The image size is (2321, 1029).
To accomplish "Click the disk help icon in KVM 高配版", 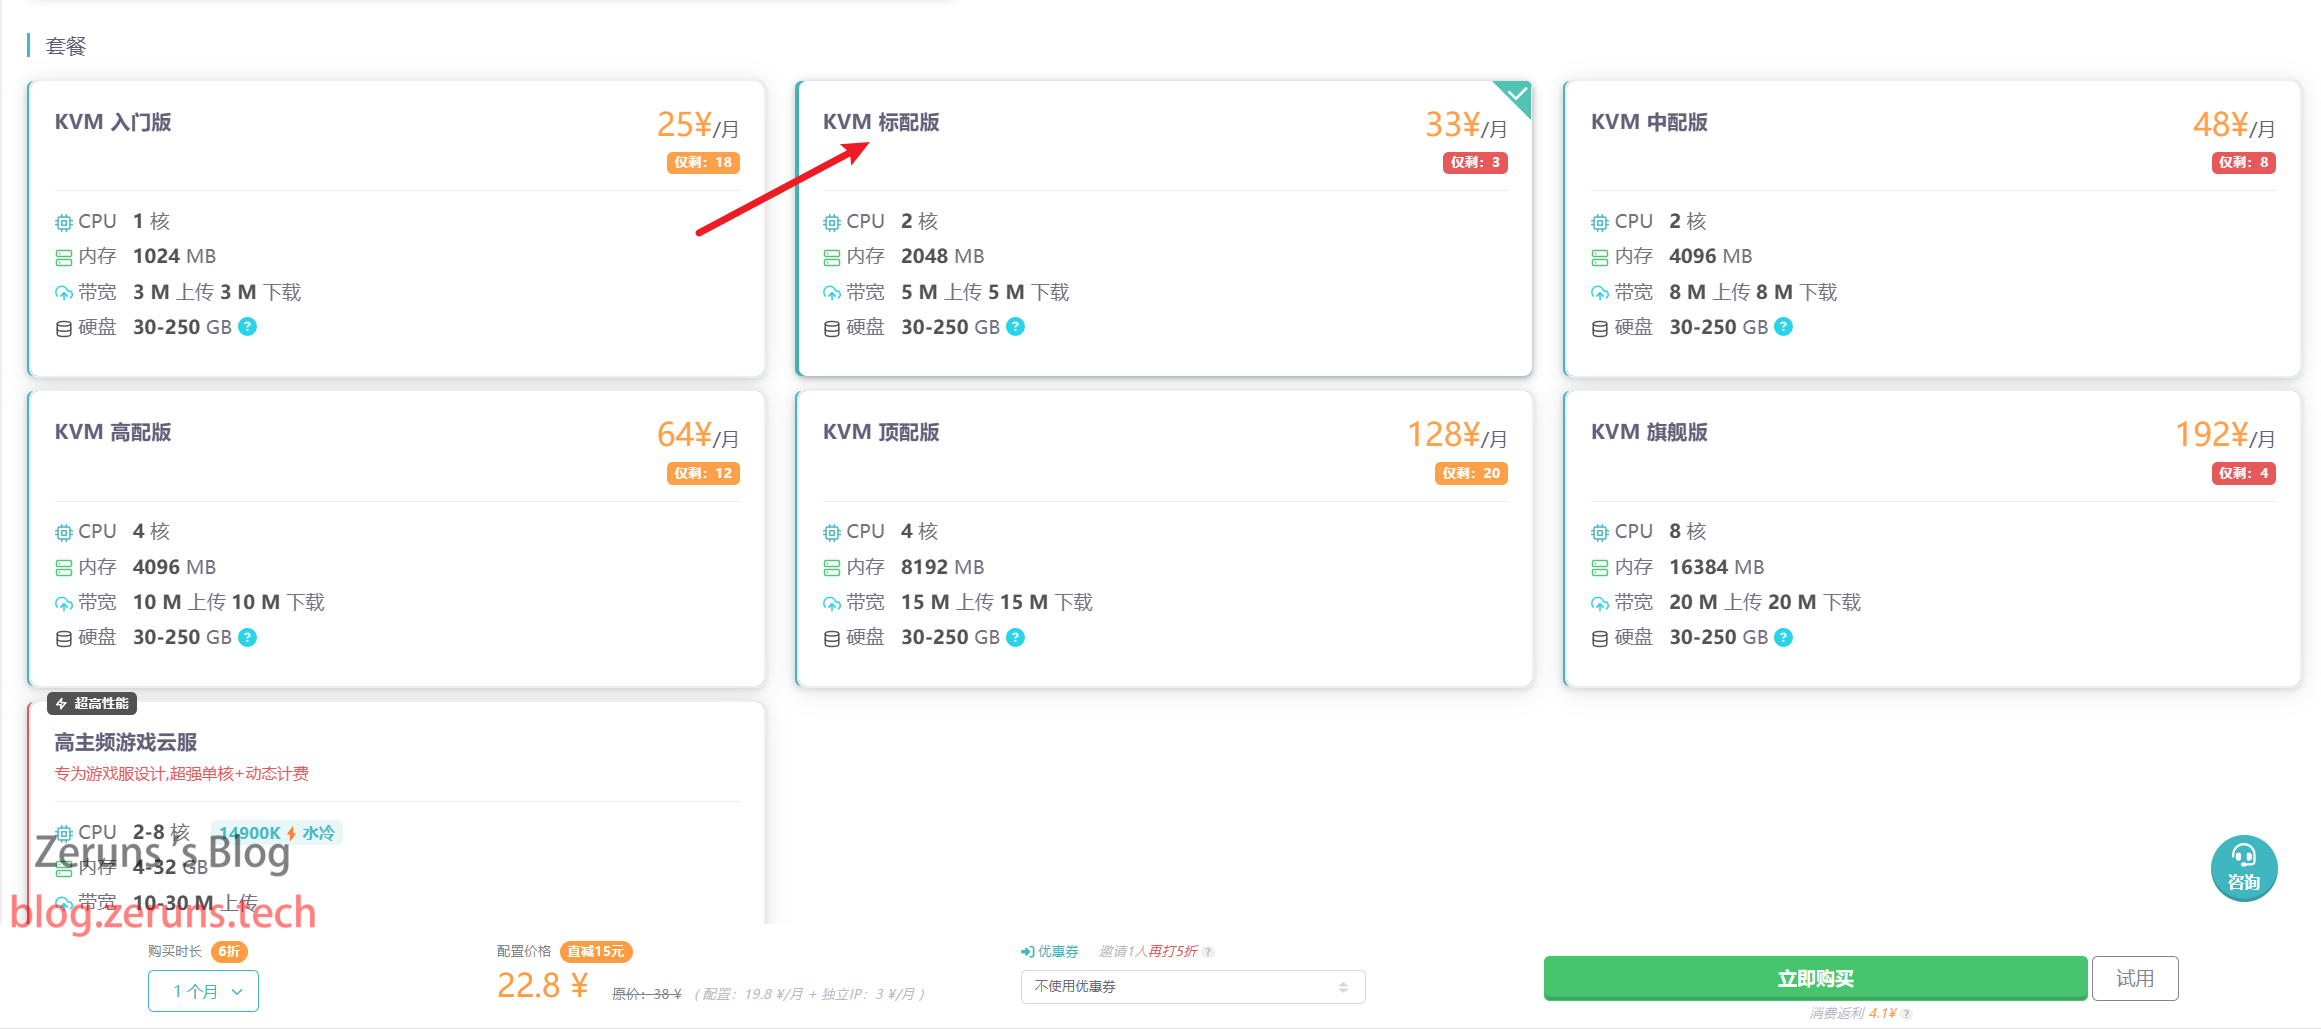I will [248, 637].
